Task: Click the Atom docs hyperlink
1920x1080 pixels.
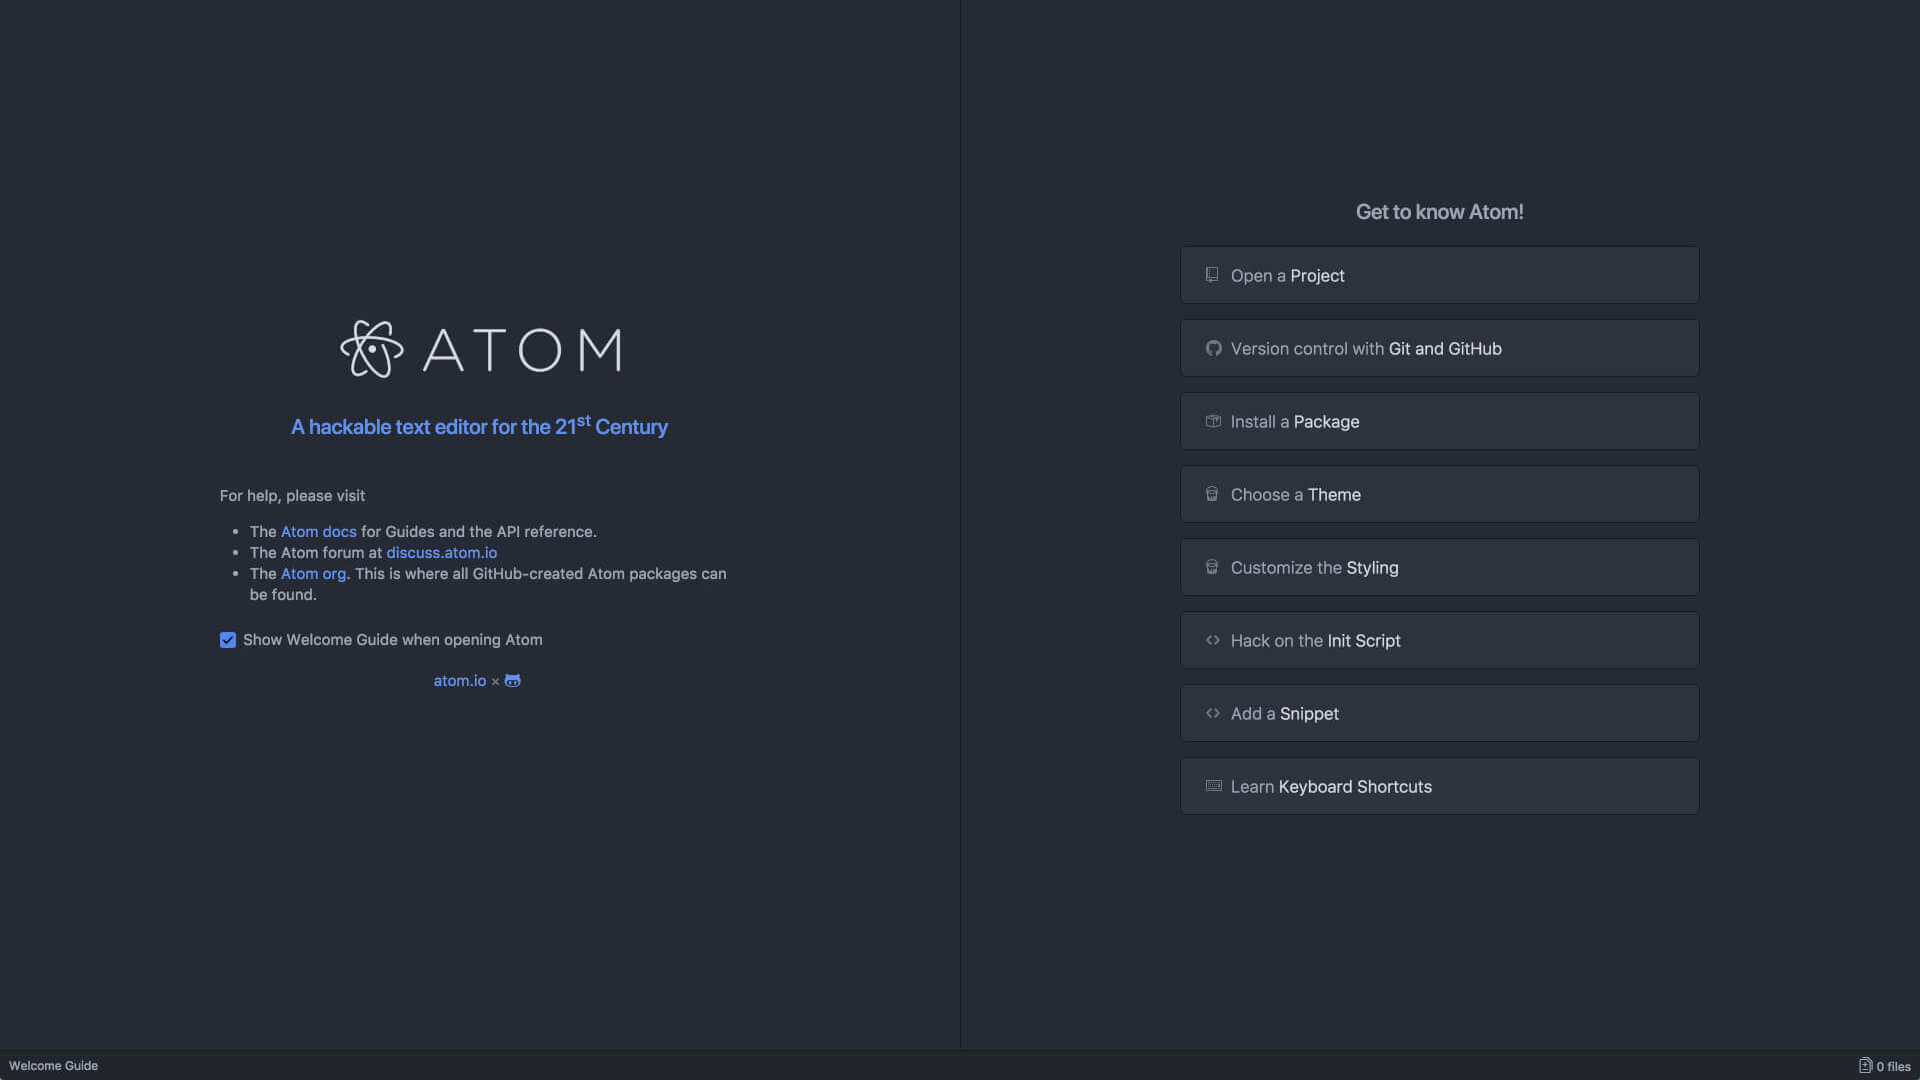Action: pos(318,530)
